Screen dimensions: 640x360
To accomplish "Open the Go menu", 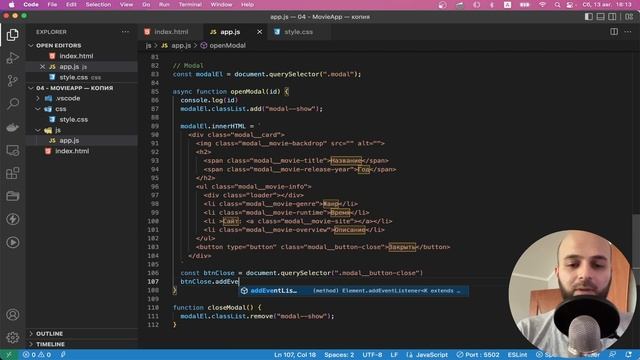I will [x=146, y=5].
